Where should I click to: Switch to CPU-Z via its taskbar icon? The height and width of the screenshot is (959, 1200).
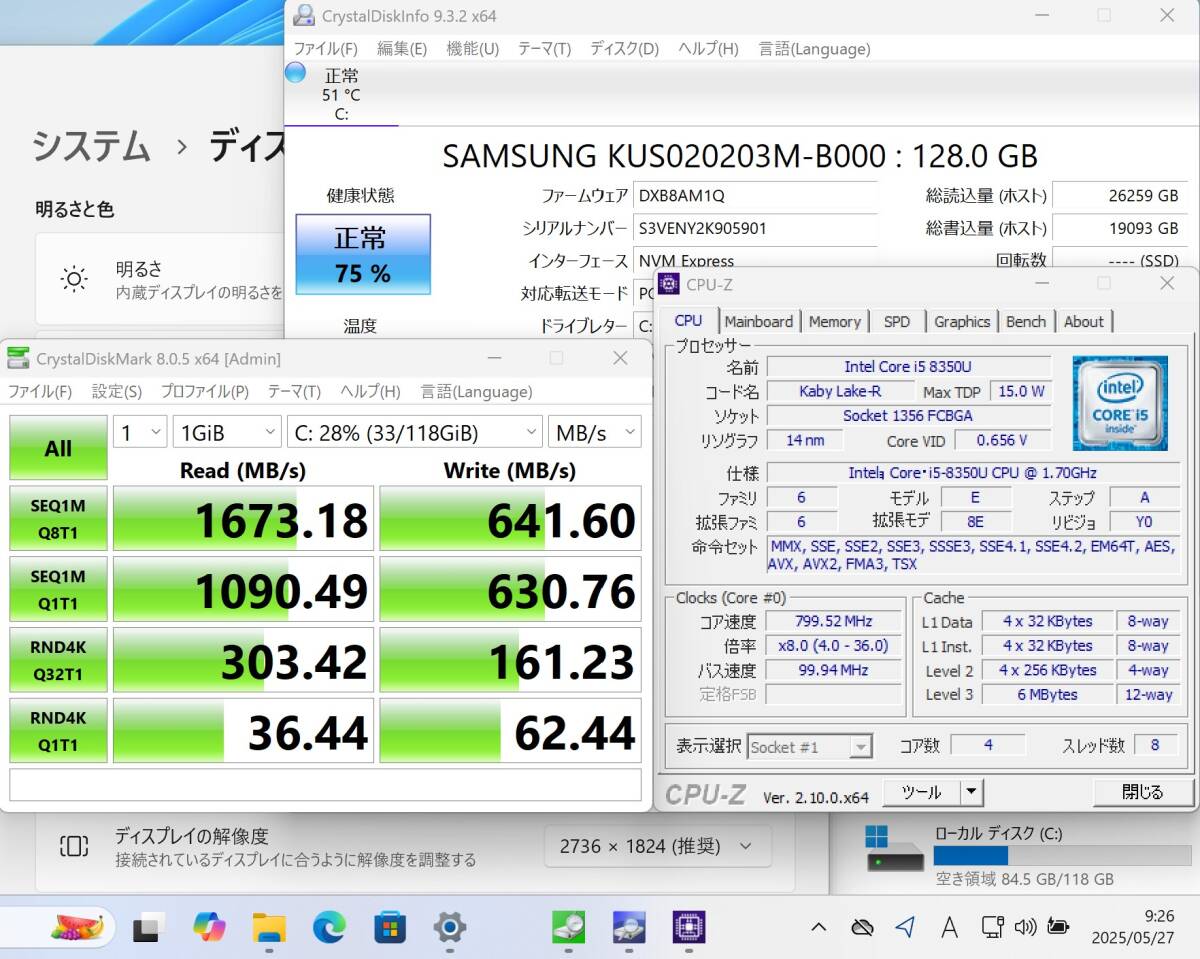point(689,928)
